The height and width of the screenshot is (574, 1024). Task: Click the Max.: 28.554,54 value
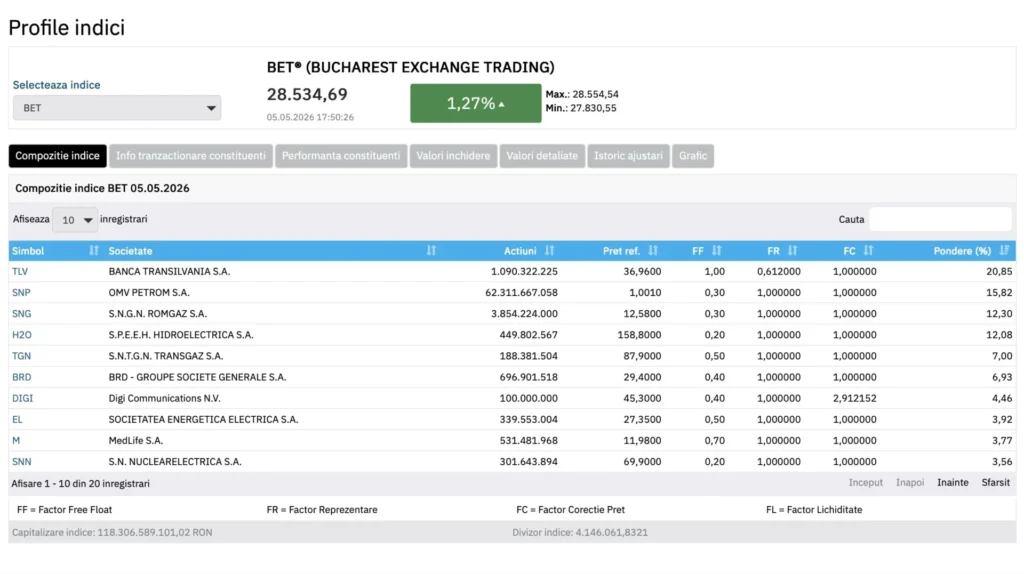582,94
